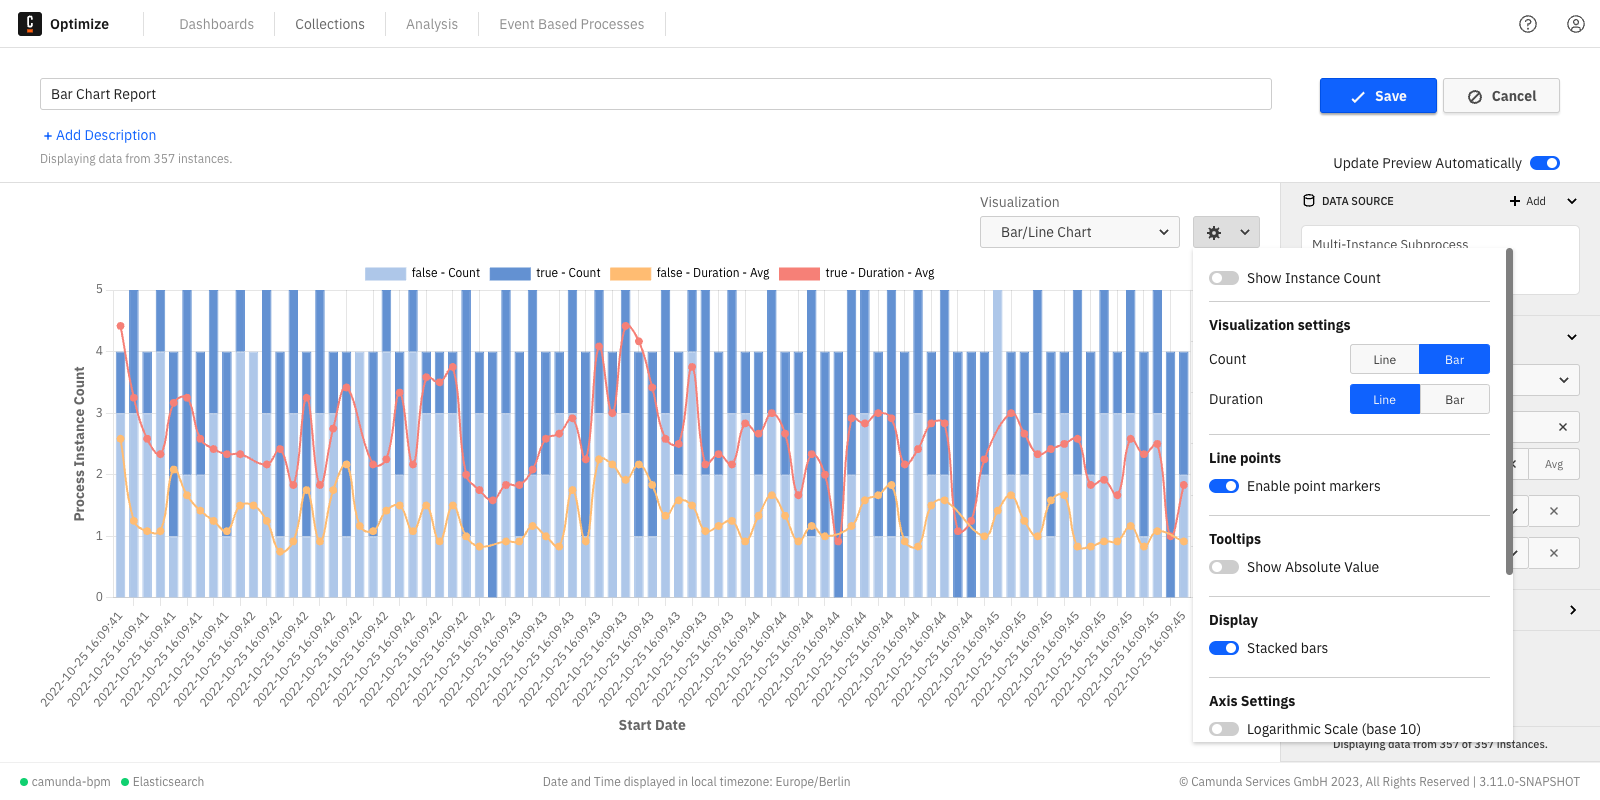Click the Display heading in settings
This screenshot has width=1600, height=800.
point(1233,620)
